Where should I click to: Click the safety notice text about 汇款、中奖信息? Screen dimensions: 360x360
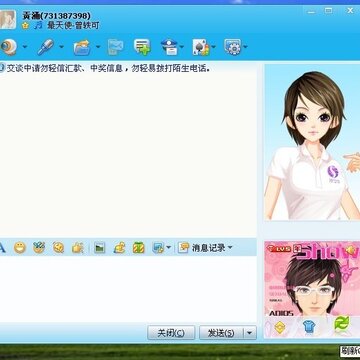(x=108, y=69)
